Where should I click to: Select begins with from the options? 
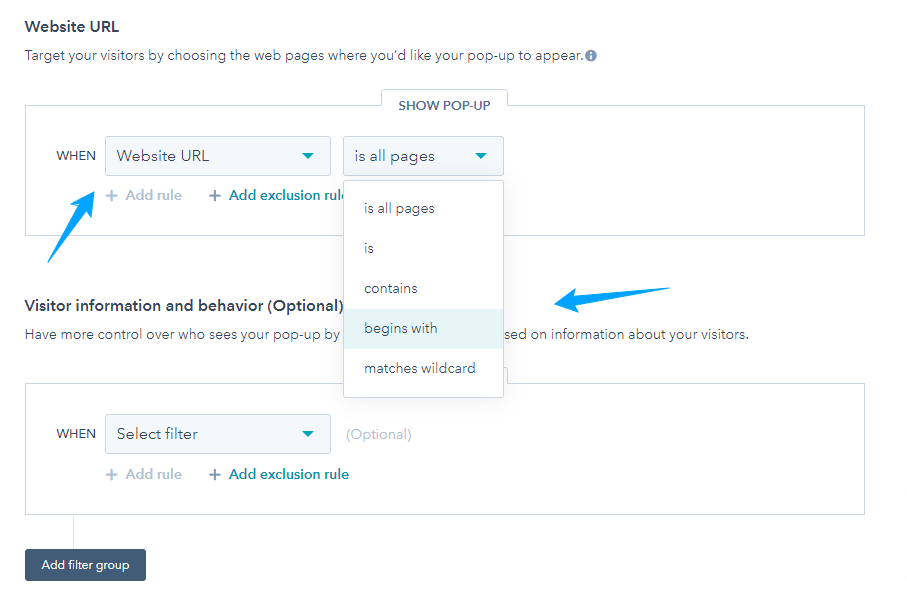coord(400,328)
